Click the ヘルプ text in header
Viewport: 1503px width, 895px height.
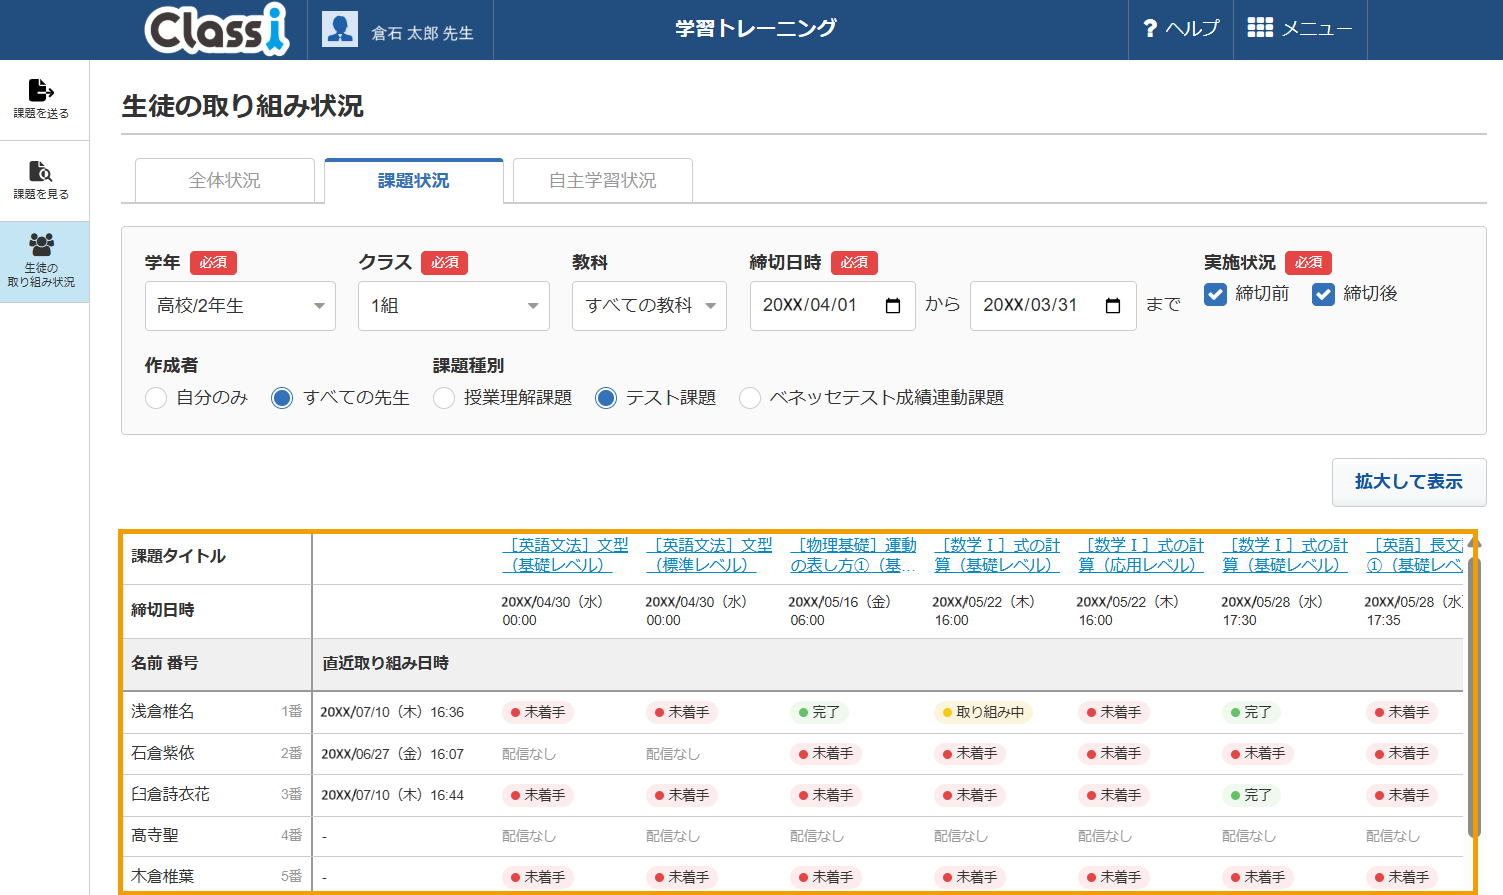[1193, 29]
